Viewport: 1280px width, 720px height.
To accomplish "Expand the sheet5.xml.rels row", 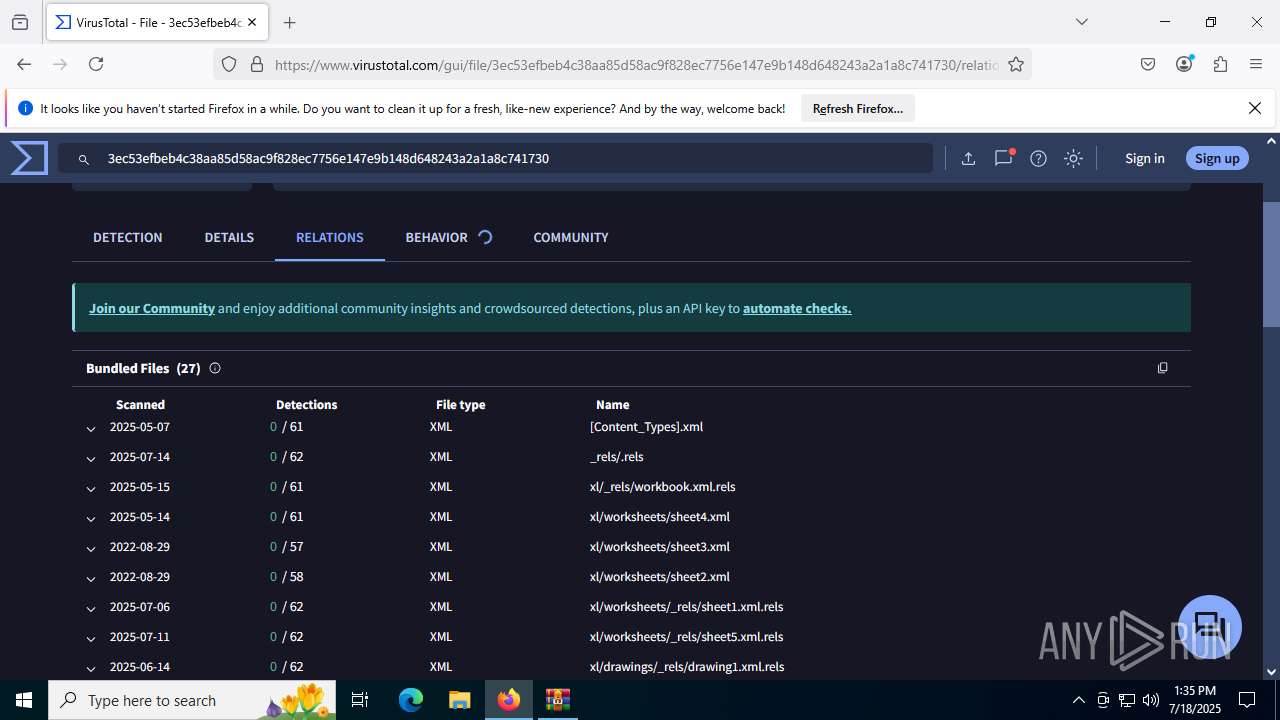I will point(91,638).
